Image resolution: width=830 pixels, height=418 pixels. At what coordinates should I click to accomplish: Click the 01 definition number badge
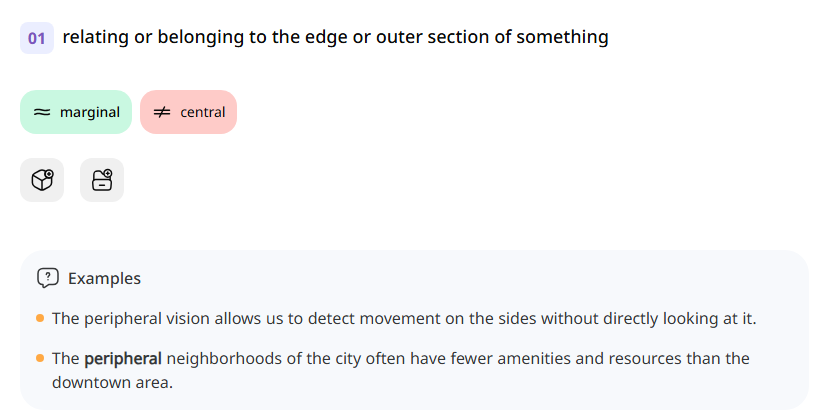(x=37, y=38)
